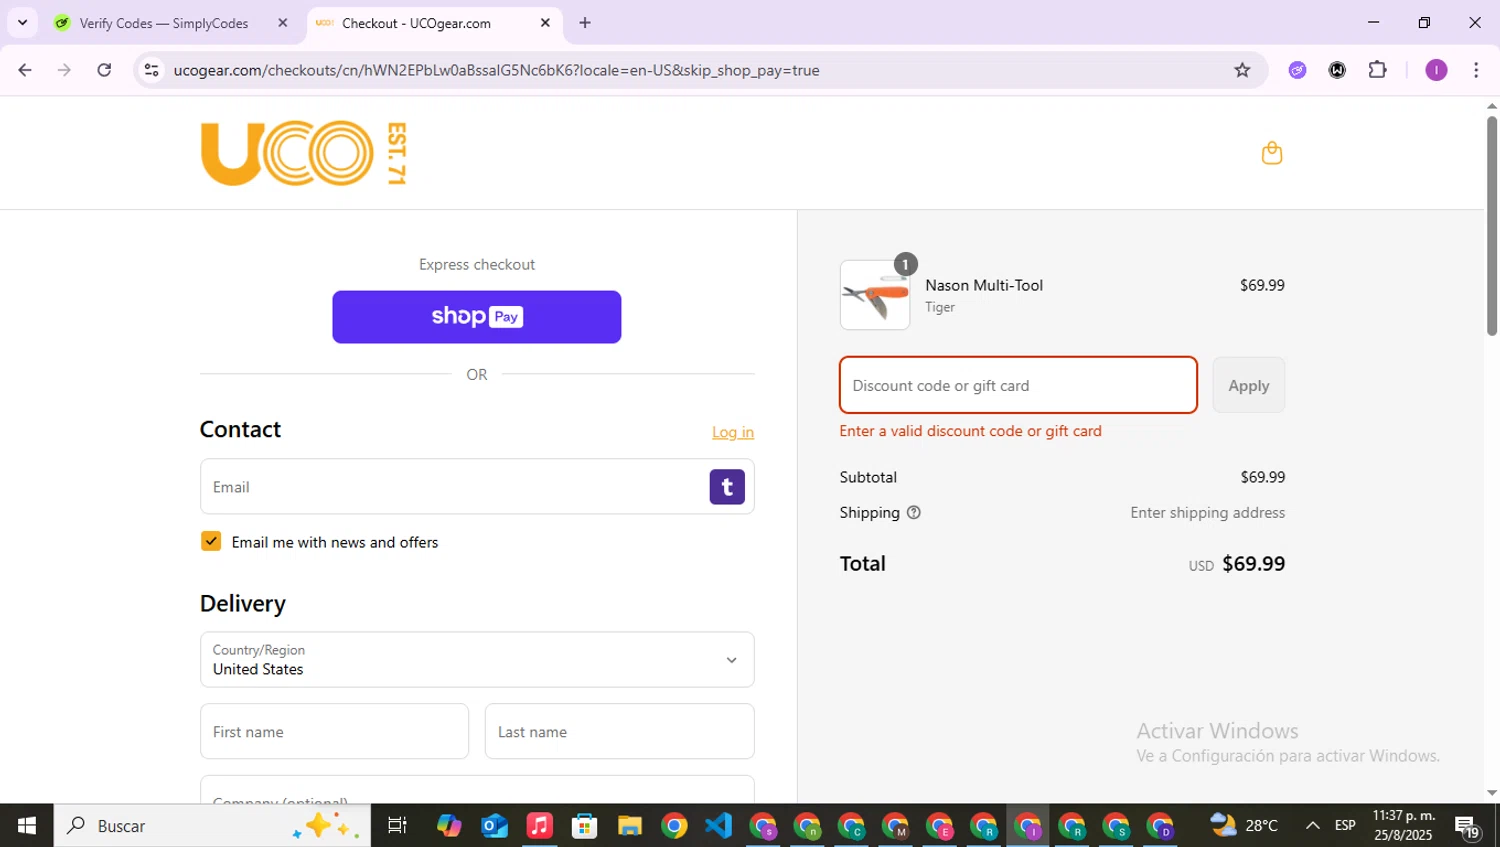This screenshot has width=1500, height=847.
Task: Click the dark round extension icon in the toolbar
Action: point(1337,70)
